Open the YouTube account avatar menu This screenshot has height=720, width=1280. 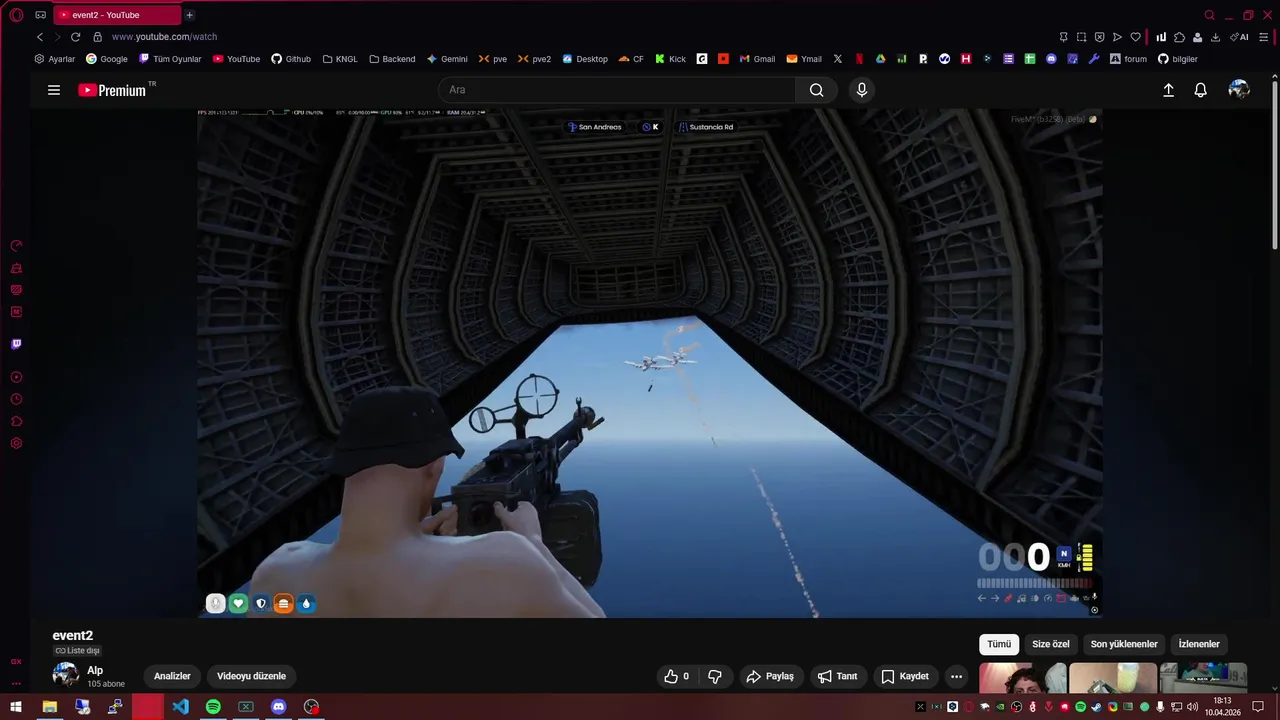click(1239, 90)
